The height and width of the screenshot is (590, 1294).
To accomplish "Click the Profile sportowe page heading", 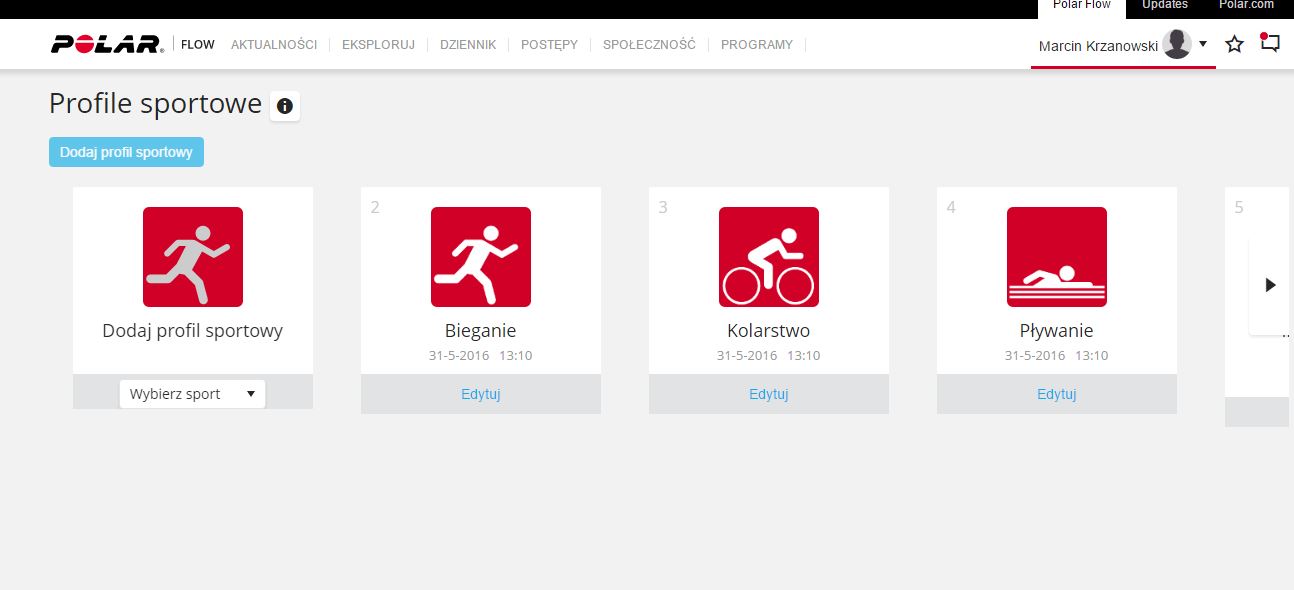I will [155, 104].
